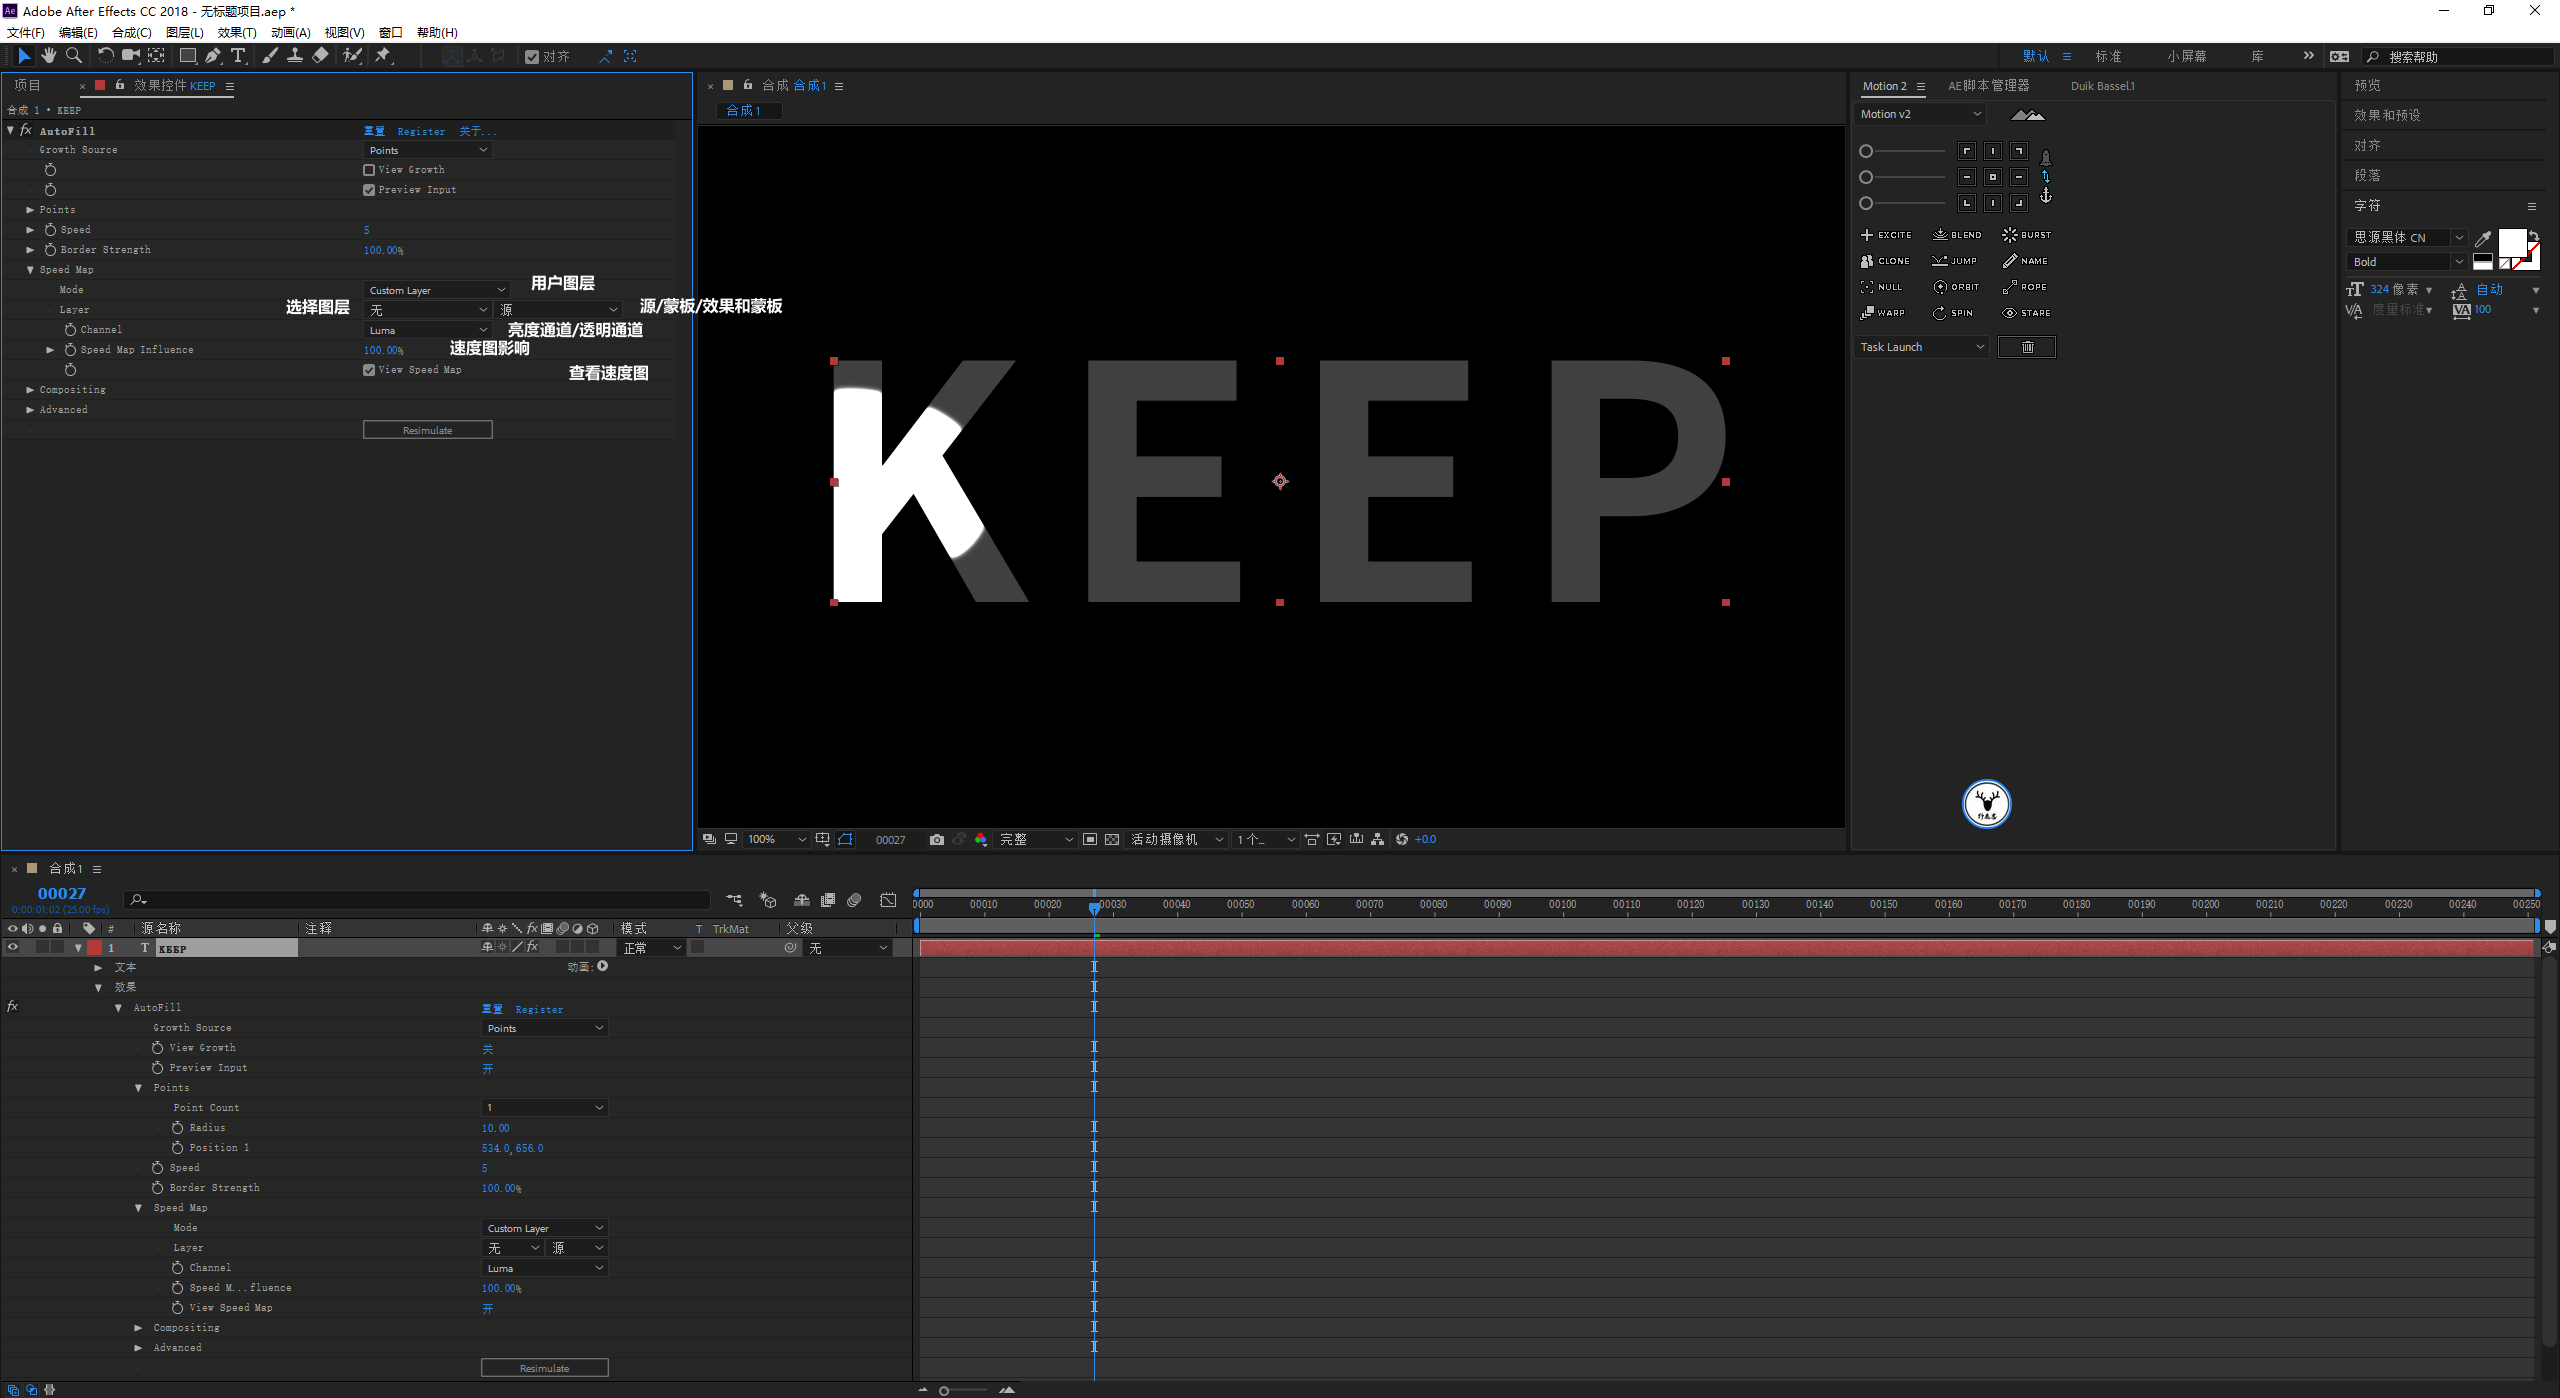Select the Zoom magnifier tool
2560x1398 pixels.
pyautogui.click(x=74, y=56)
